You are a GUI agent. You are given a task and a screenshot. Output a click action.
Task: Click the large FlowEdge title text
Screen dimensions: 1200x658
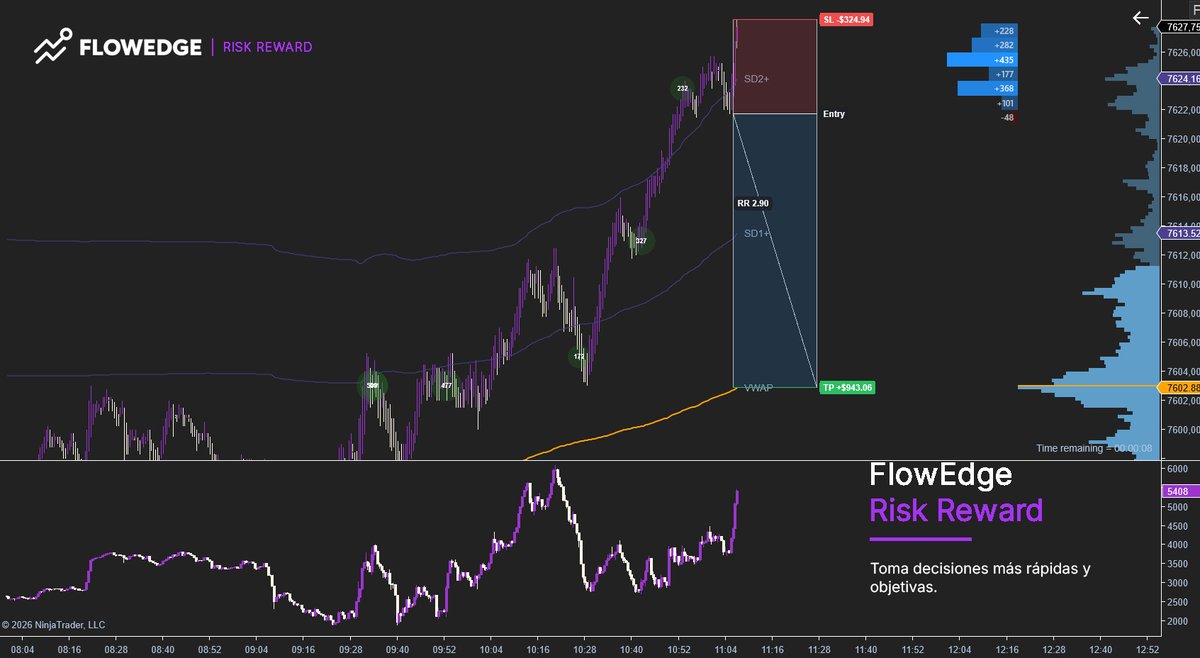coord(941,474)
